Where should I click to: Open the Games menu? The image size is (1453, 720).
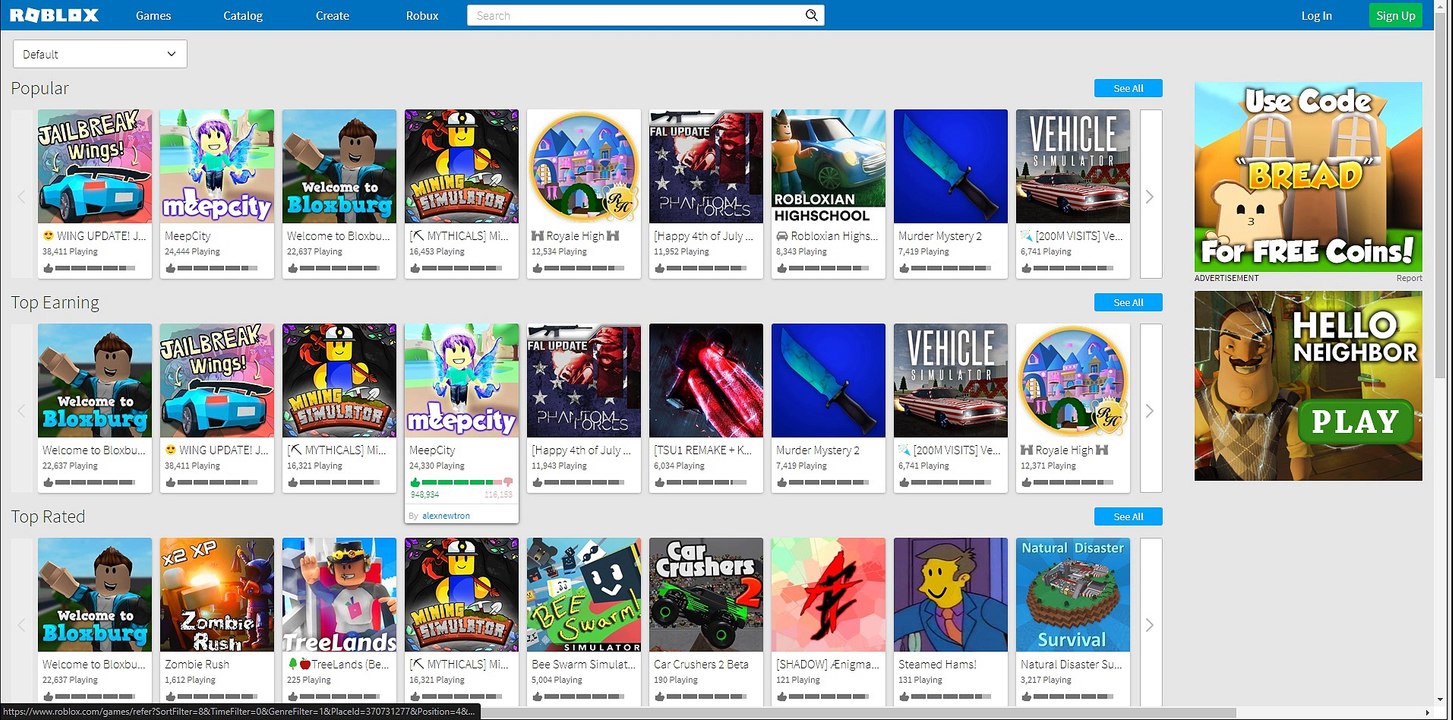153,15
